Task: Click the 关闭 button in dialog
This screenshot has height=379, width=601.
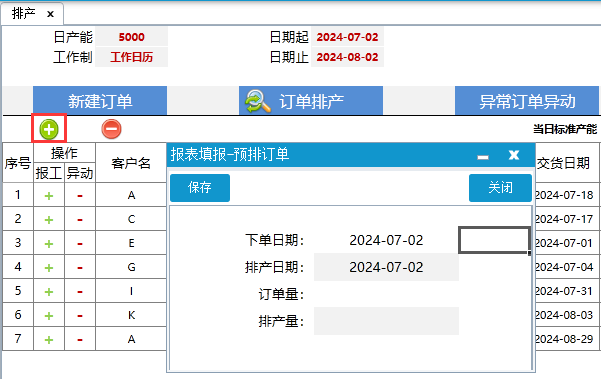Action: pyautogui.click(x=500, y=188)
